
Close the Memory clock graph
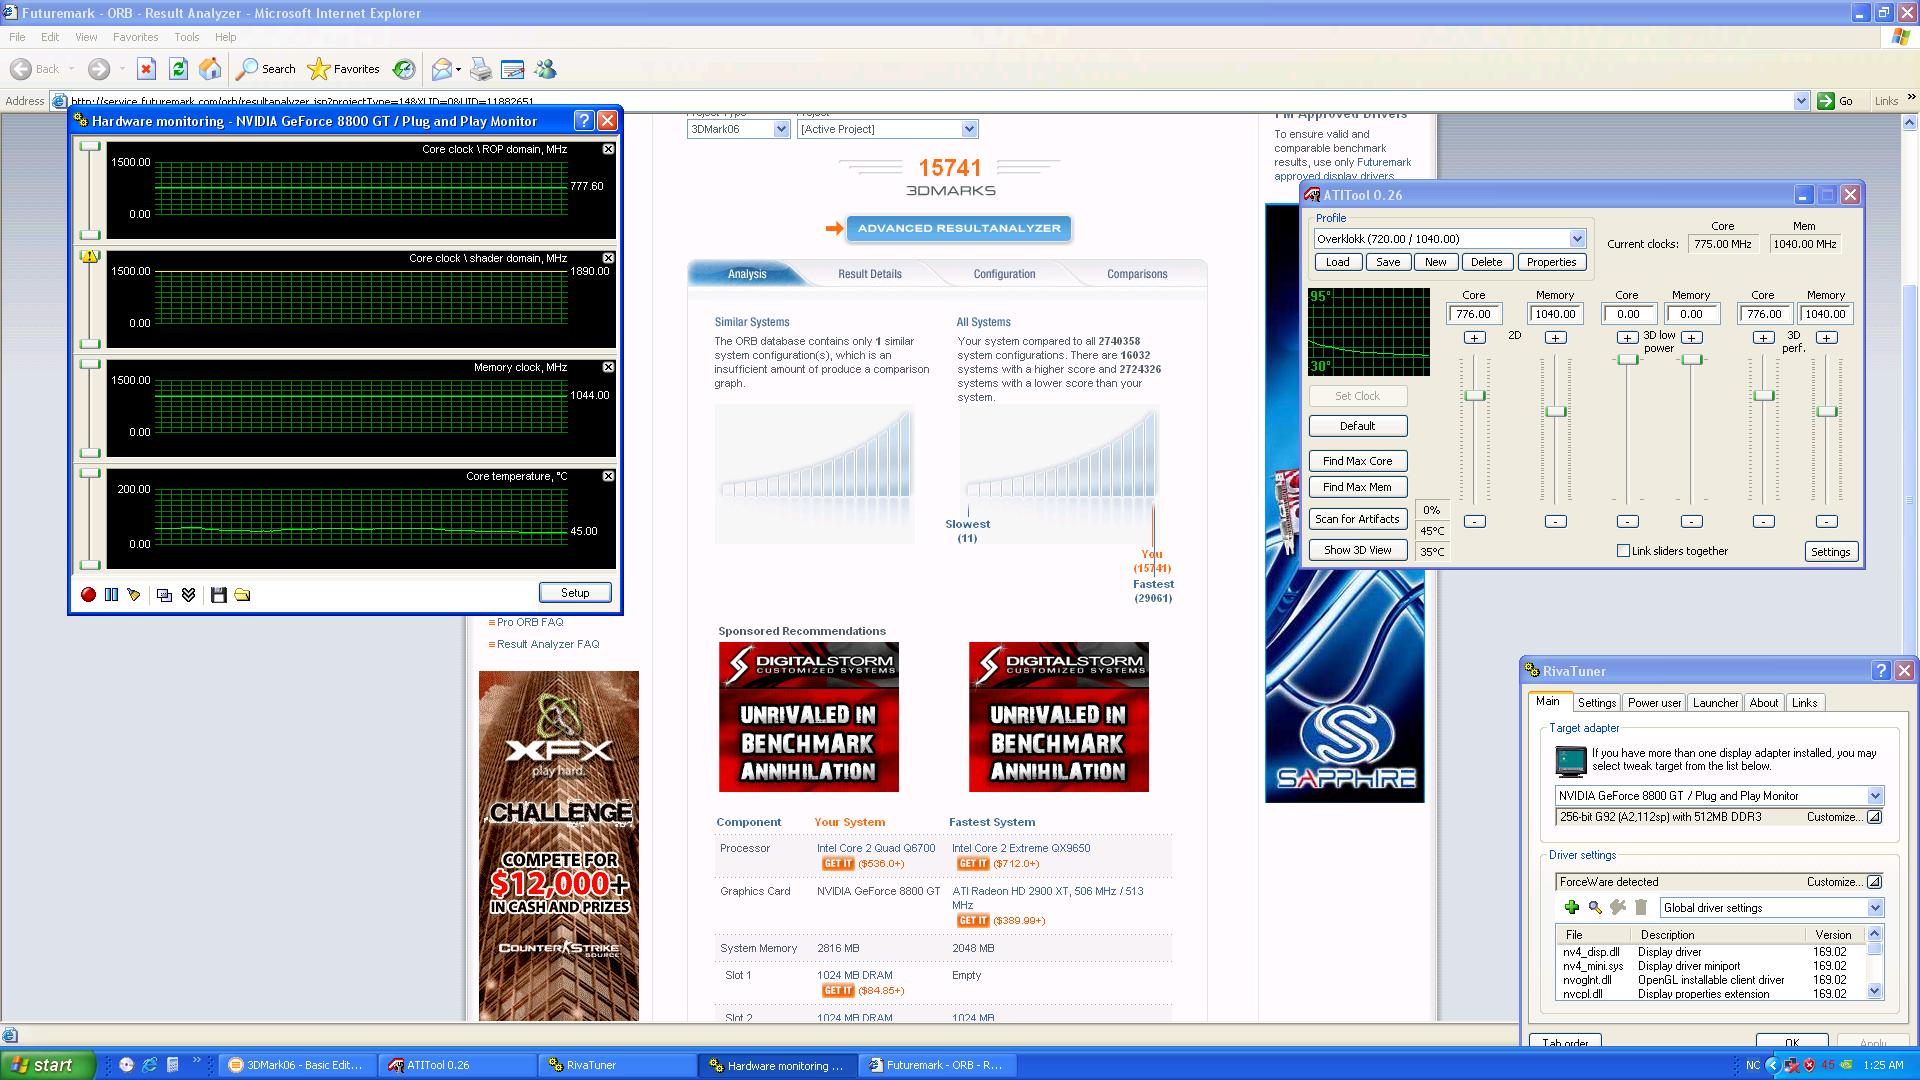click(x=608, y=367)
